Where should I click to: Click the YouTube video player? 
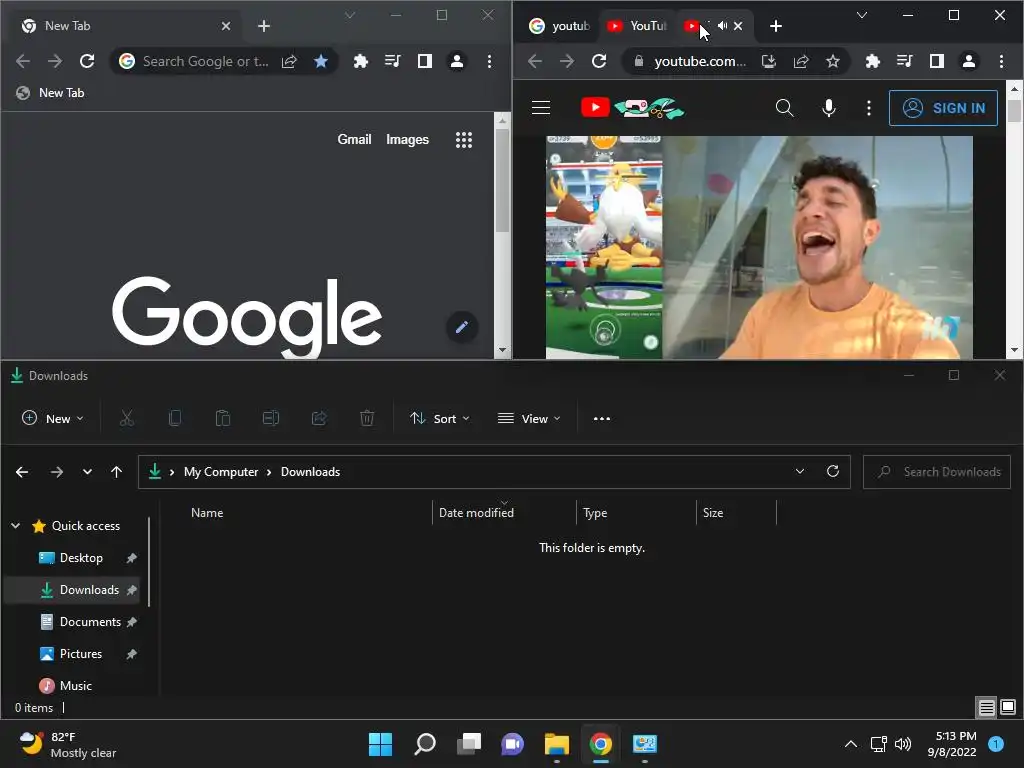[759, 247]
